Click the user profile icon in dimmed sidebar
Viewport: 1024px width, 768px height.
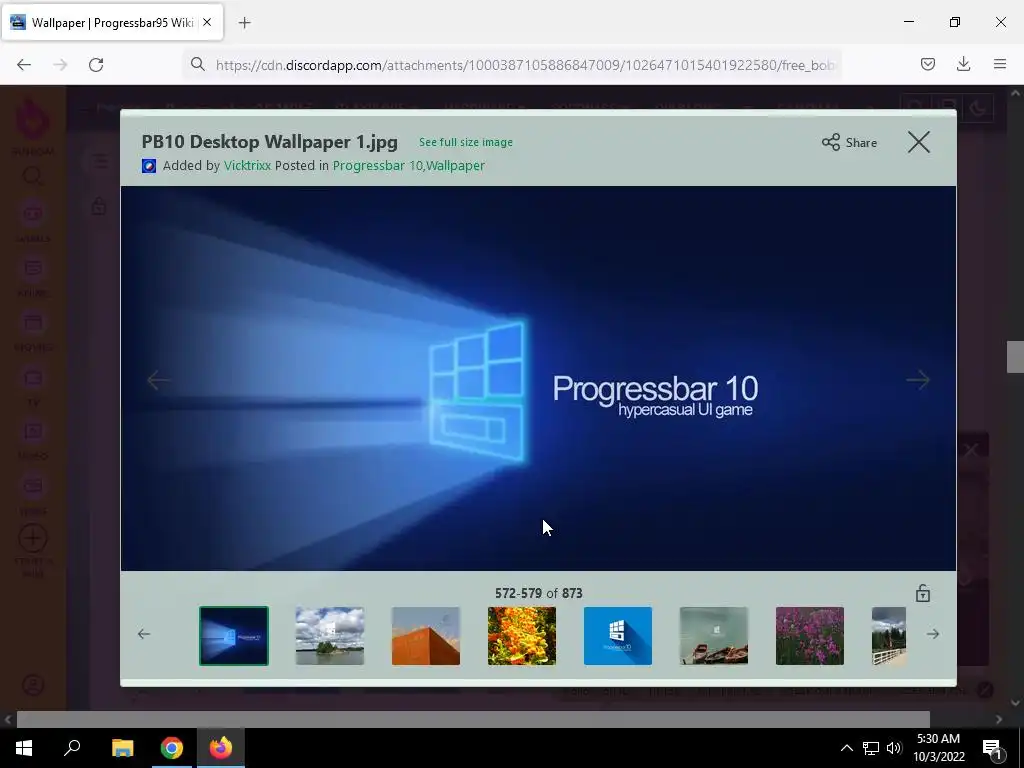[x=33, y=685]
